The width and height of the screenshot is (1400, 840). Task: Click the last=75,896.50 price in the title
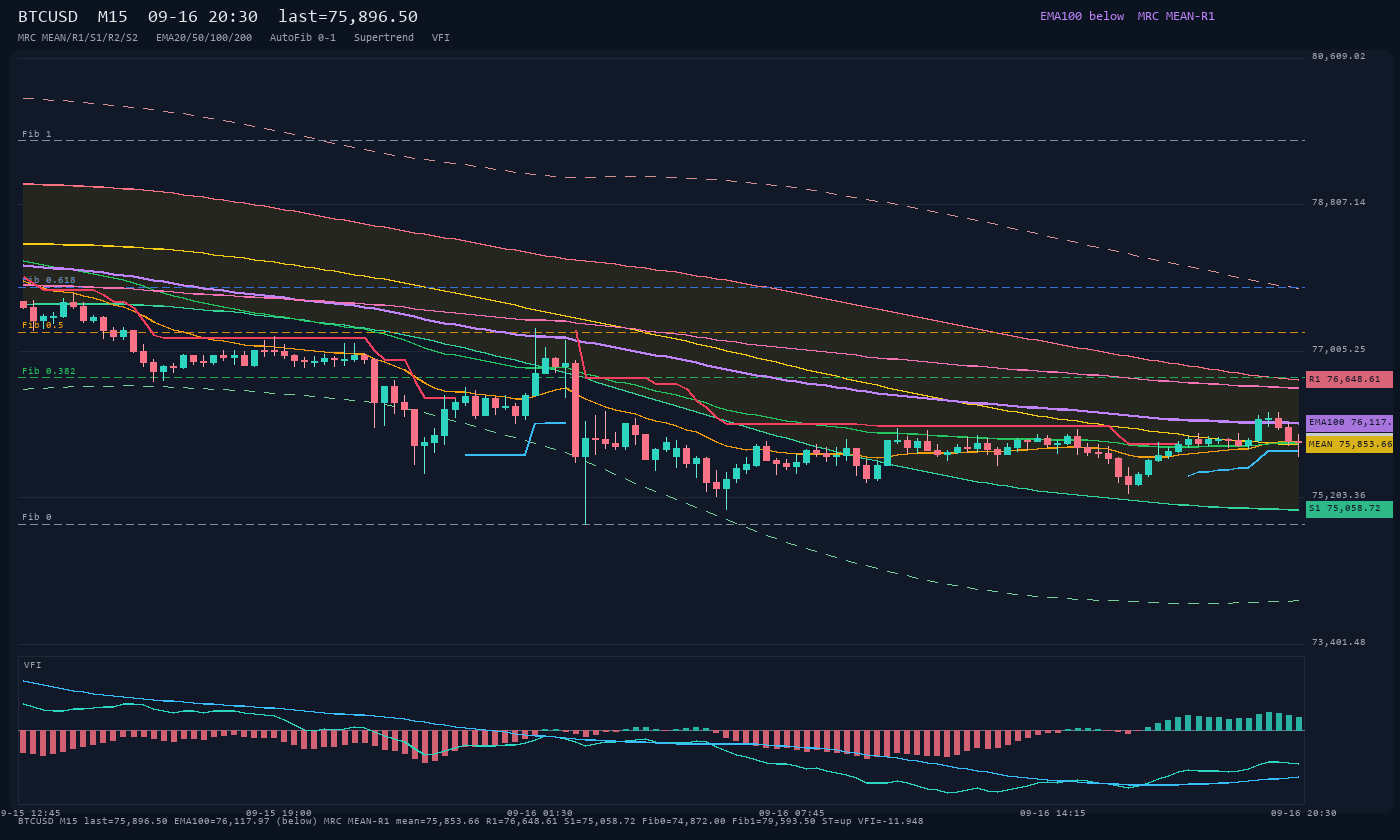pyautogui.click(x=348, y=16)
